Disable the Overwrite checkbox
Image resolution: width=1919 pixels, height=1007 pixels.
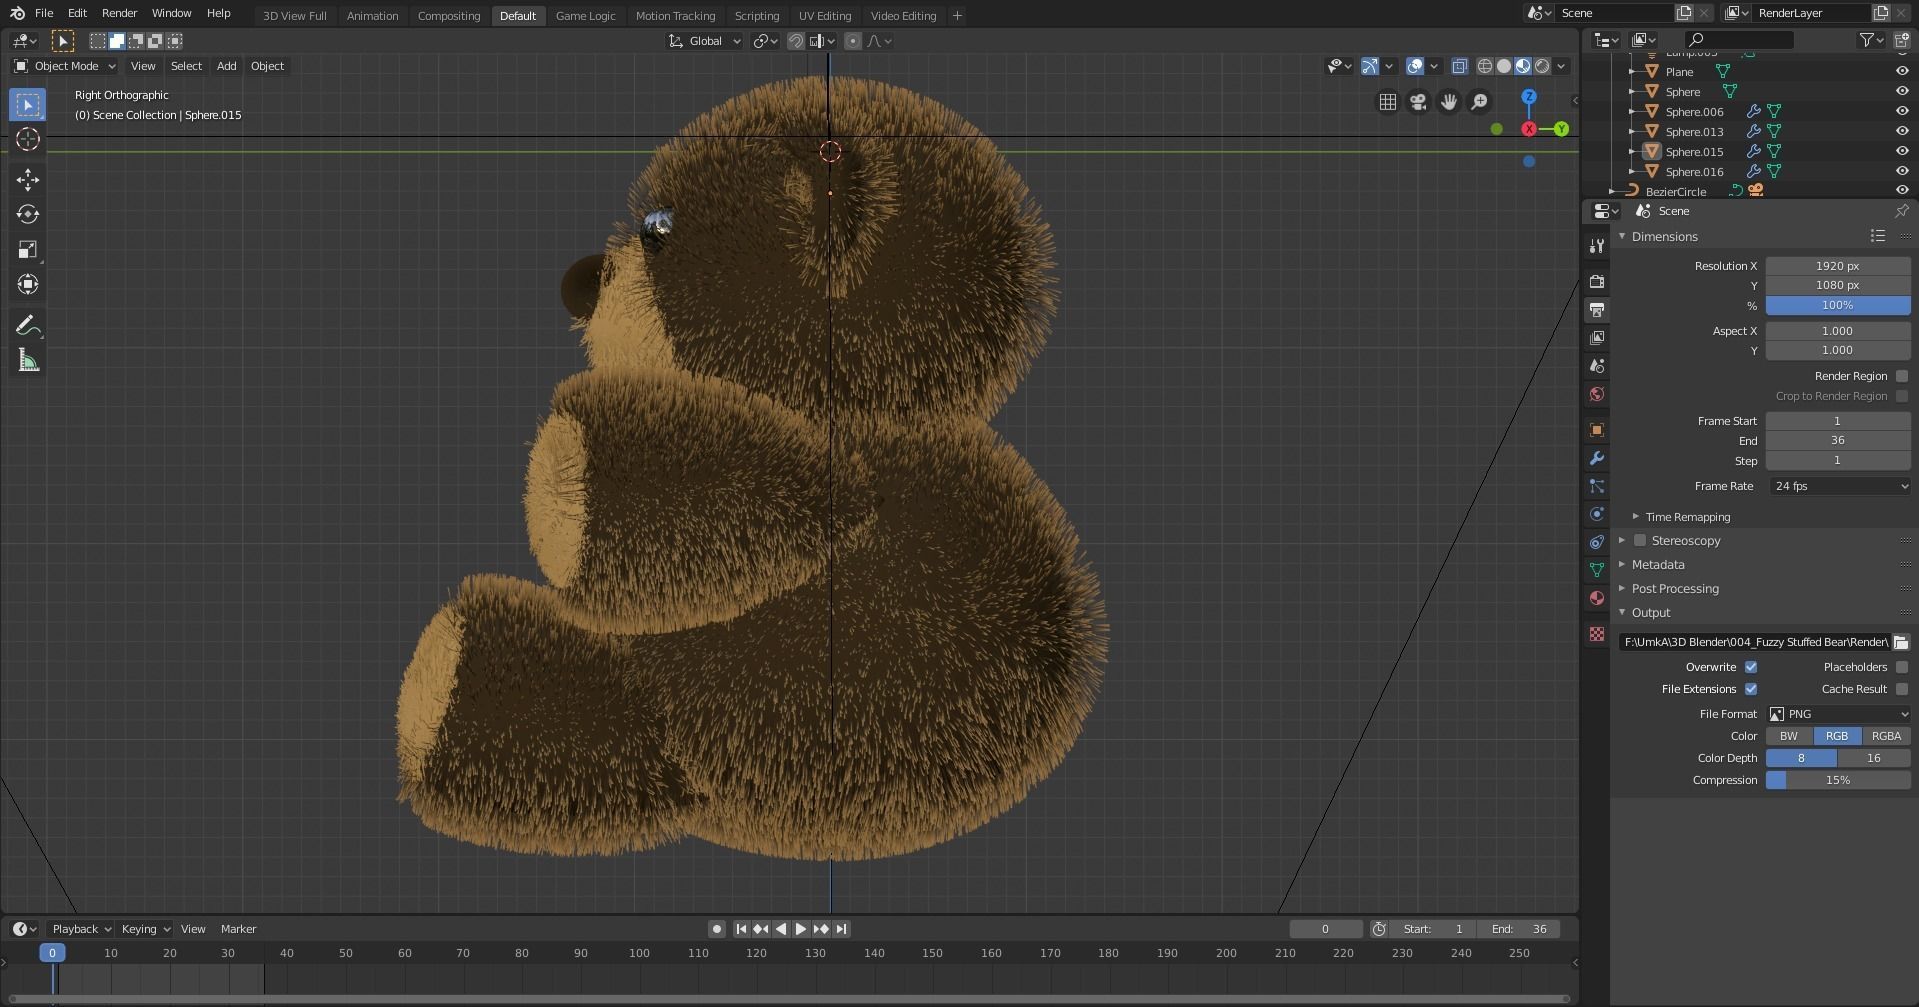click(1751, 666)
